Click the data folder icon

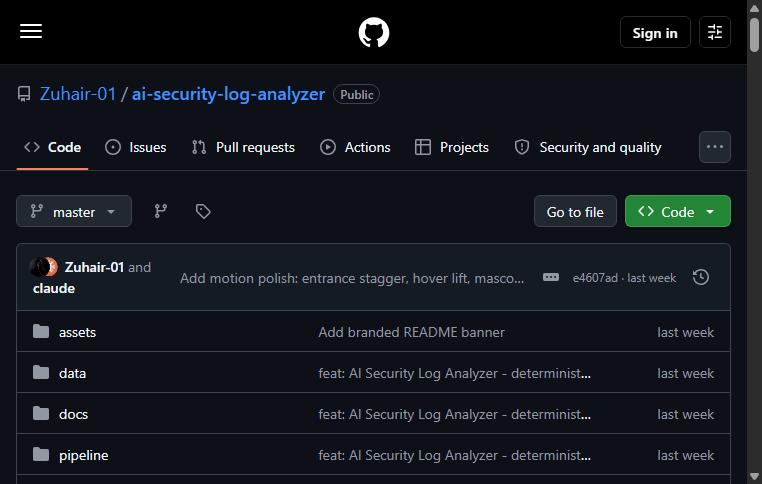pos(41,373)
